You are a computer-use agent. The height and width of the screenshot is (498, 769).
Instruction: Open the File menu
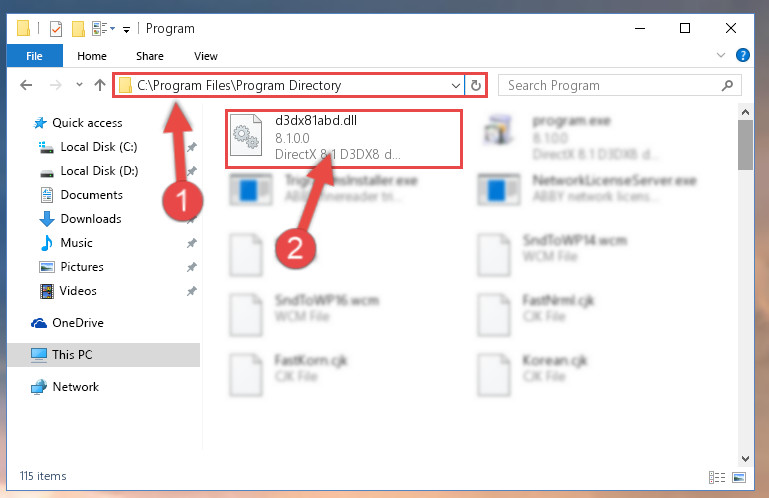click(34, 56)
